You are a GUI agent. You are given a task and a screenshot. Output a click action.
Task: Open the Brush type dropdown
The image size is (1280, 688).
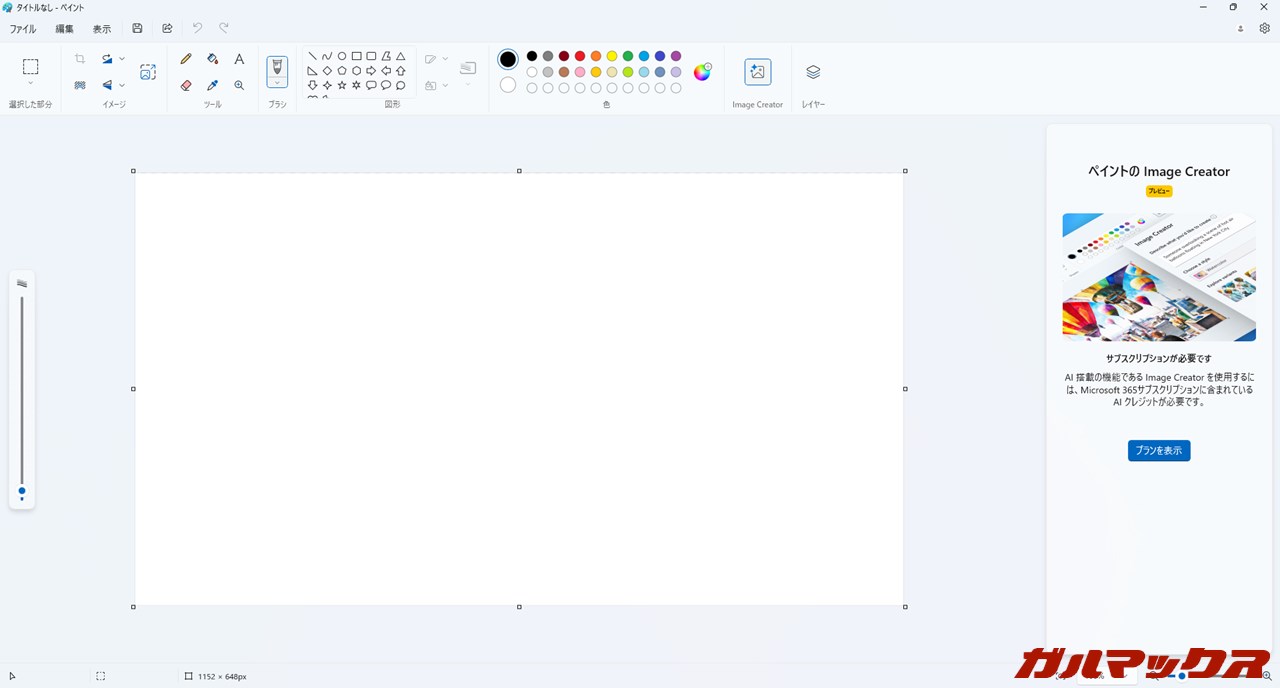(x=277, y=83)
